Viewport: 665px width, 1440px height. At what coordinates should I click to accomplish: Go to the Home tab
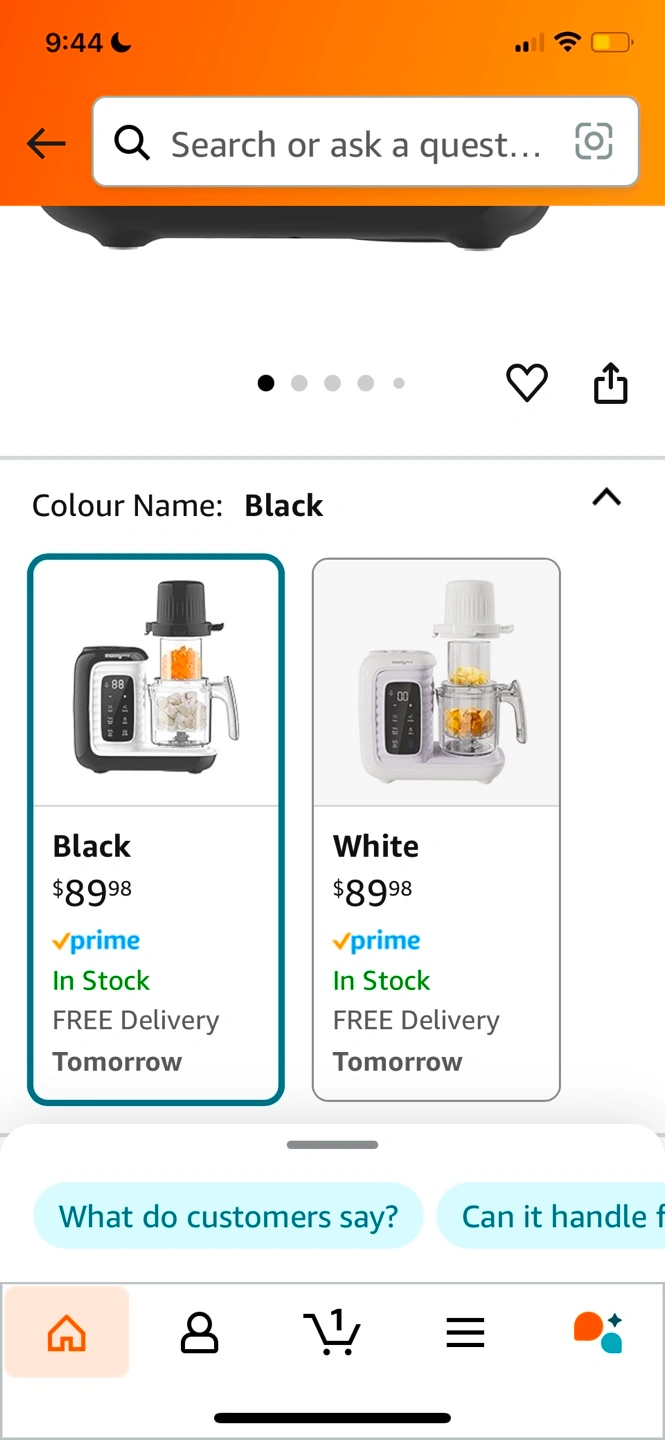click(67, 1332)
